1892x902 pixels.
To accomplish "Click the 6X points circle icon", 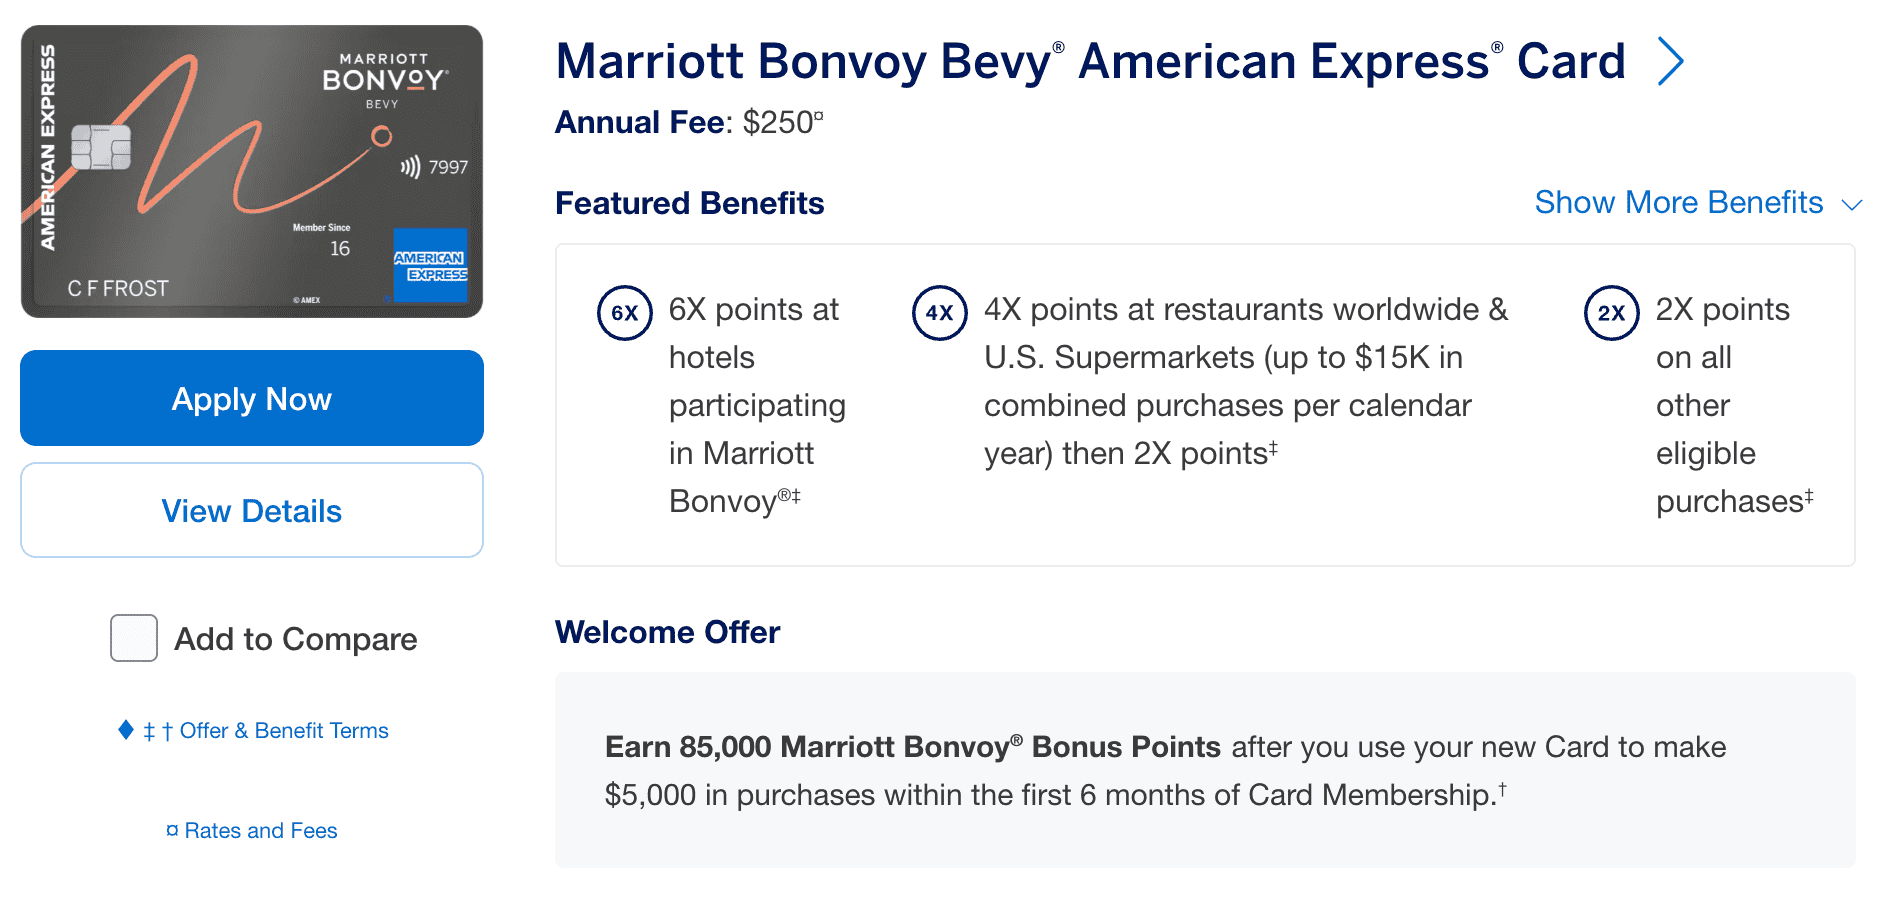I will [x=624, y=311].
